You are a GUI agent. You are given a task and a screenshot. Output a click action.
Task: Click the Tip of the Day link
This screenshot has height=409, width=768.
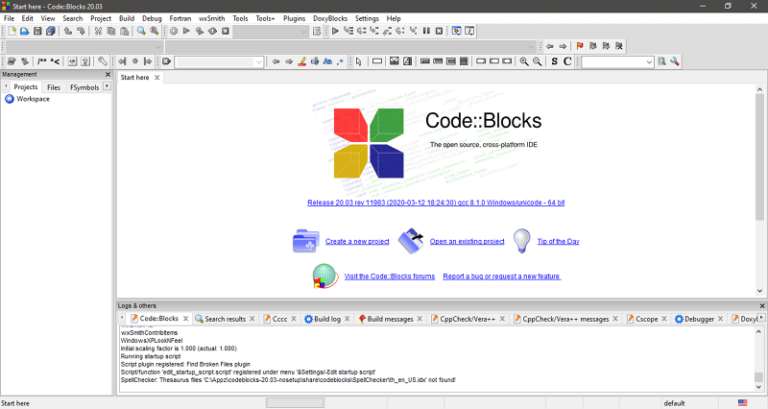click(558, 241)
